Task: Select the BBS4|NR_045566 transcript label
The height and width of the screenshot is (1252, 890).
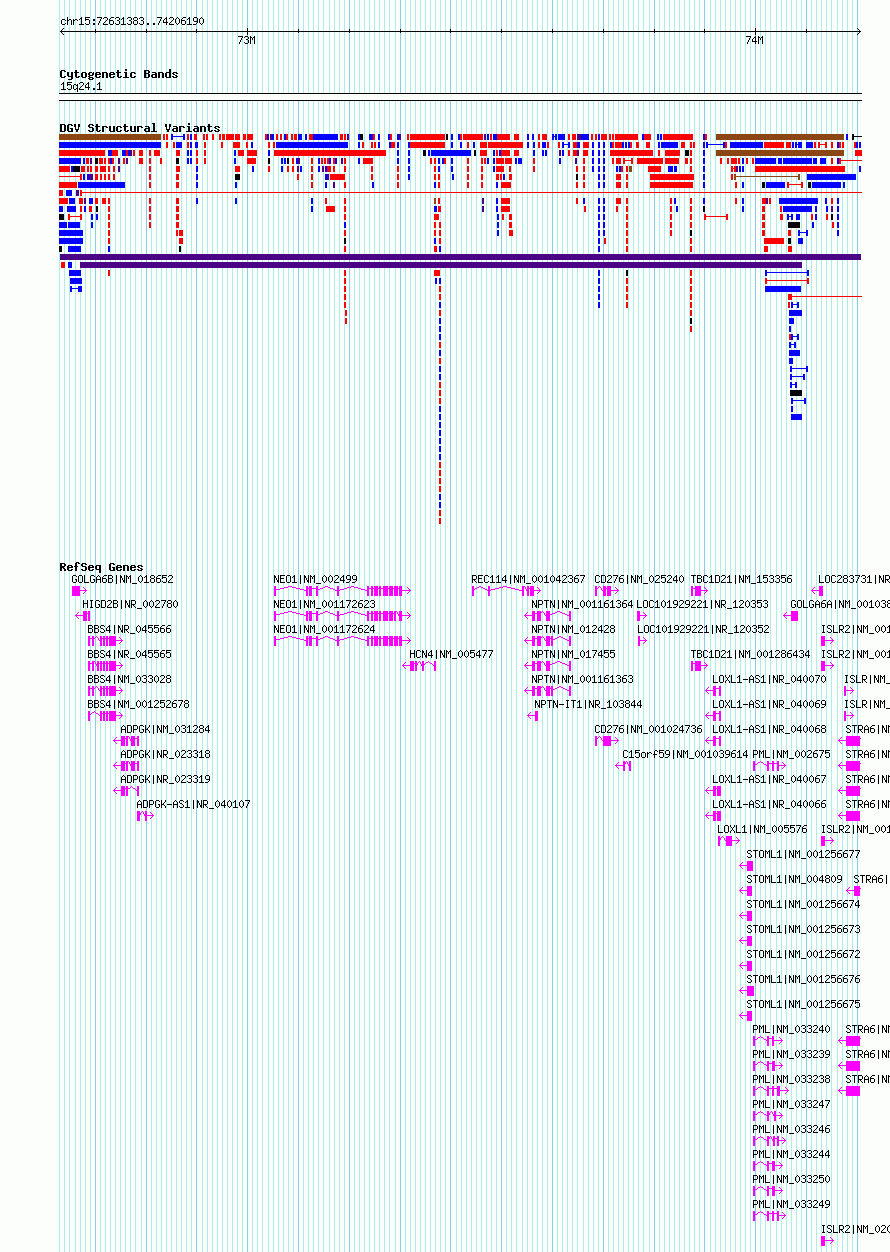Action: click(x=129, y=629)
